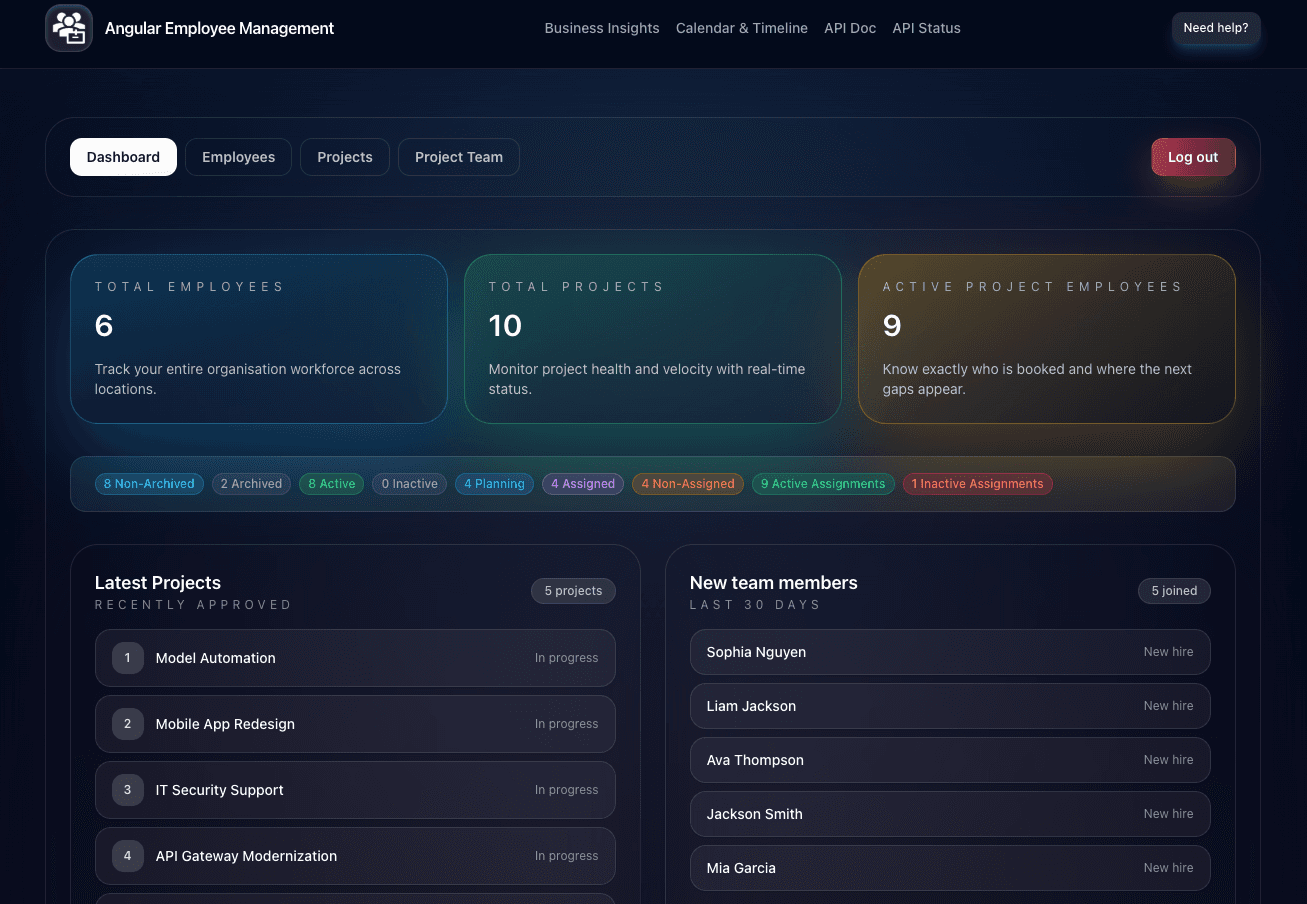The width and height of the screenshot is (1307, 904).
Task: Click the 1 Inactive Assignments filter
Action: pyautogui.click(x=977, y=484)
